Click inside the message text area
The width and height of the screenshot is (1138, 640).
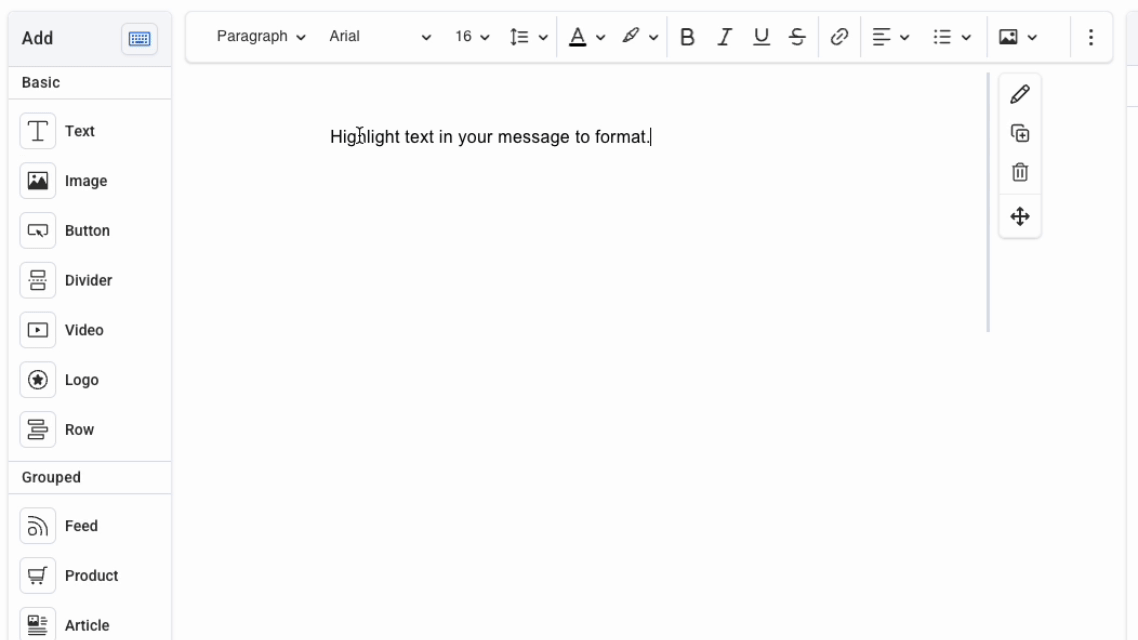490,137
